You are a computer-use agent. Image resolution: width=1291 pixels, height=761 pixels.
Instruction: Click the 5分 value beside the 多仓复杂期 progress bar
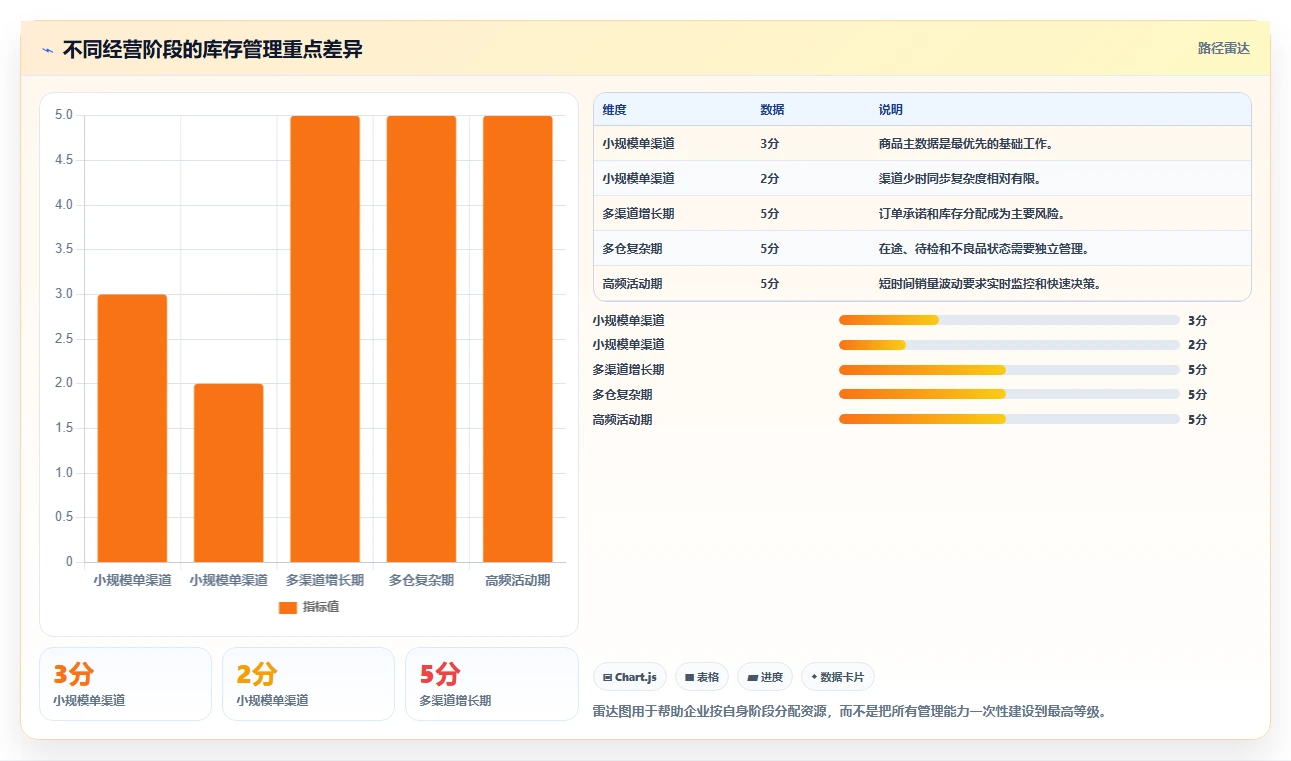pyautogui.click(x=1197, y=395)
